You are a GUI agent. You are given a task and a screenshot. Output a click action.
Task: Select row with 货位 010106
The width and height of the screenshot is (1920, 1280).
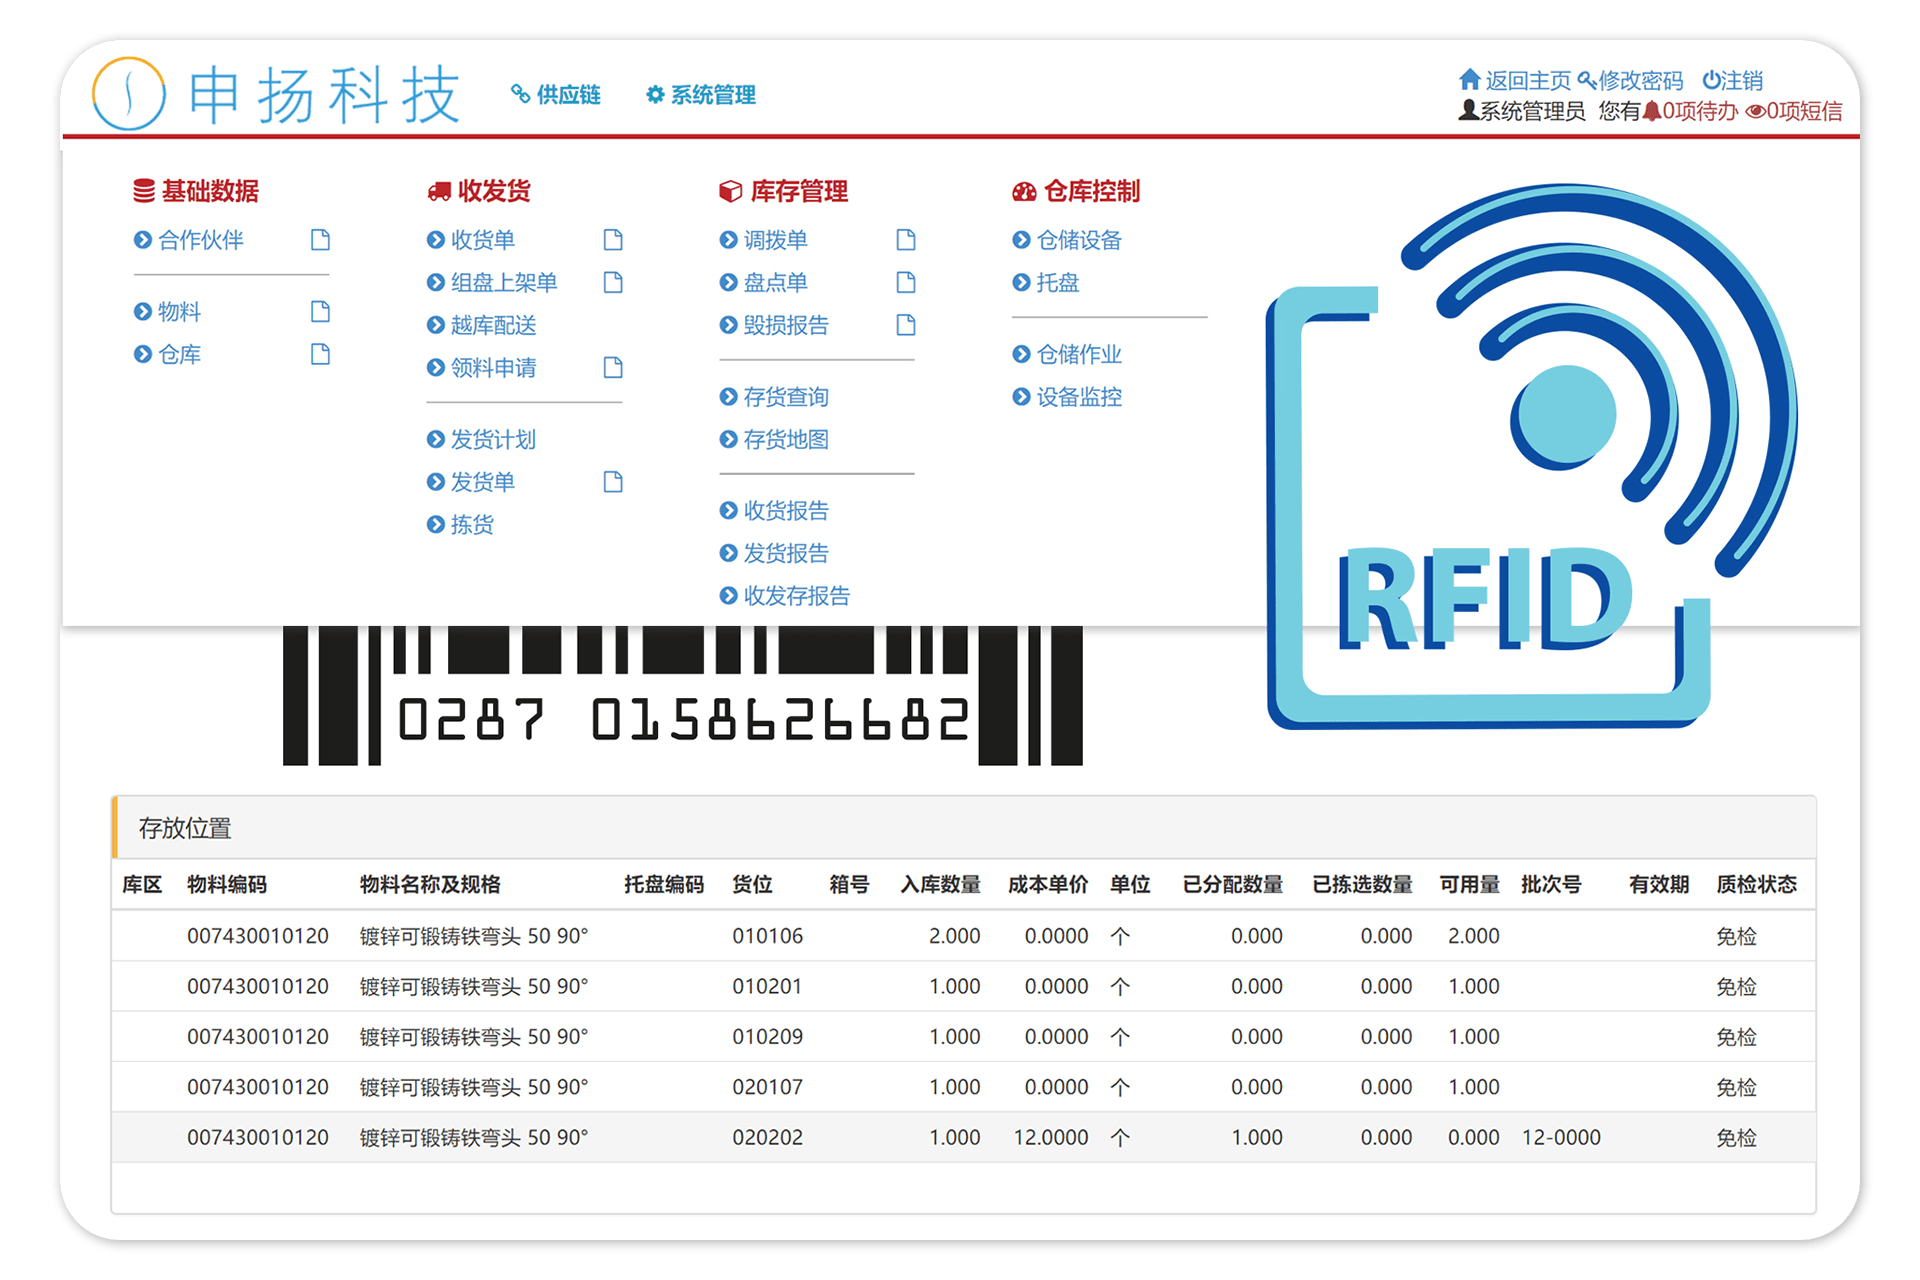tap(963, 936)
